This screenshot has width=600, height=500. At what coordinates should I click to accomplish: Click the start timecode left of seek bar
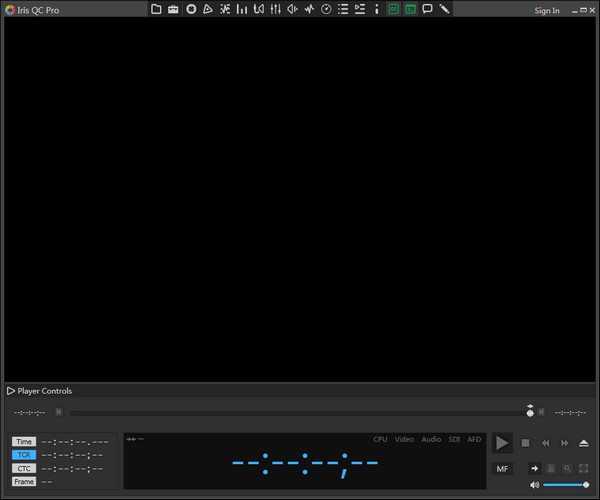pyautogui.click(x=29, y=413)
